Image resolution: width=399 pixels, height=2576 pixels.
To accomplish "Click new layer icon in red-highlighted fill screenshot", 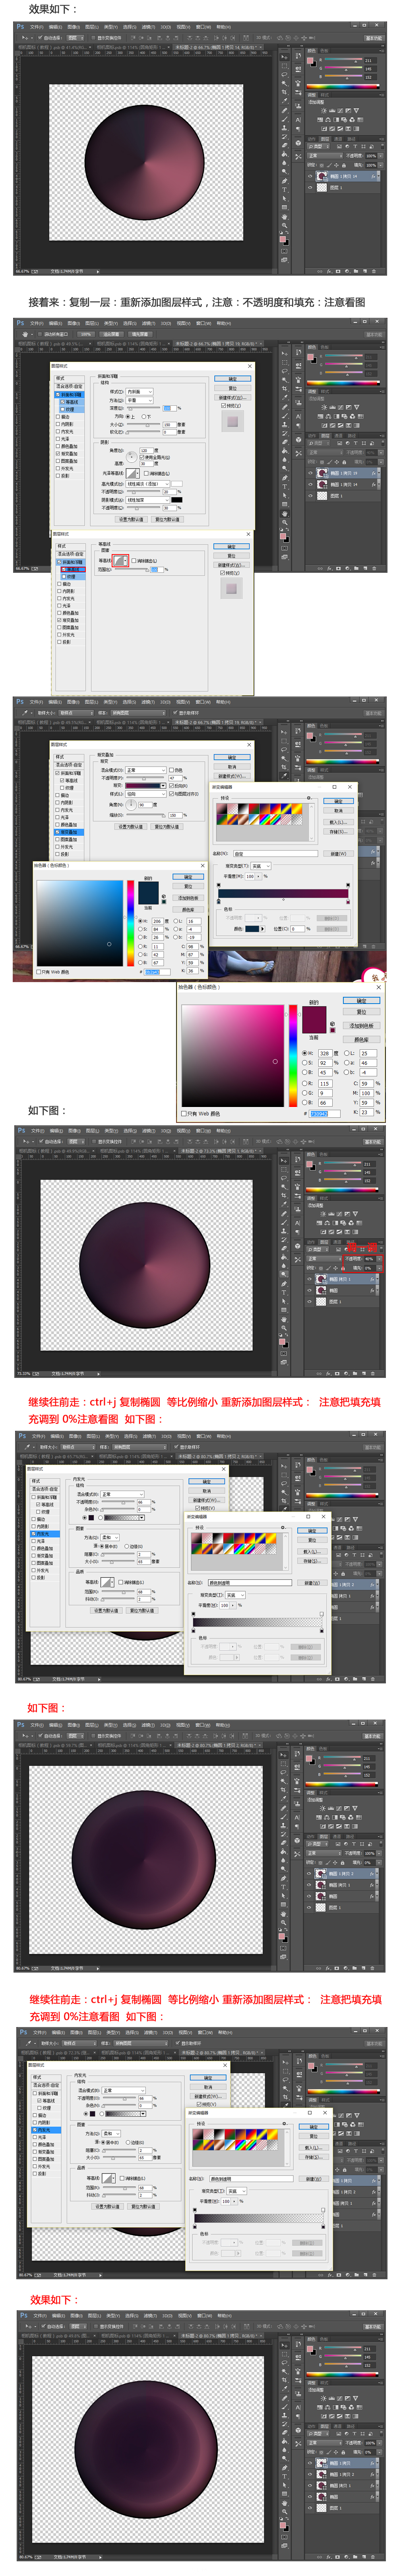I will point(365,1374).
